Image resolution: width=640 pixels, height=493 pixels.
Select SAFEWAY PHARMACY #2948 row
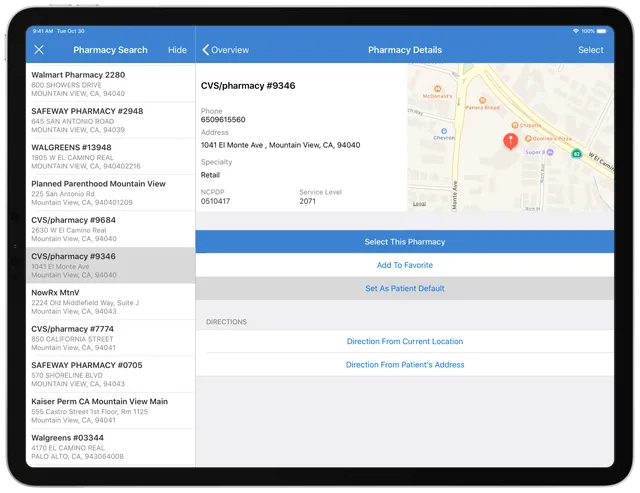(111, 120)
